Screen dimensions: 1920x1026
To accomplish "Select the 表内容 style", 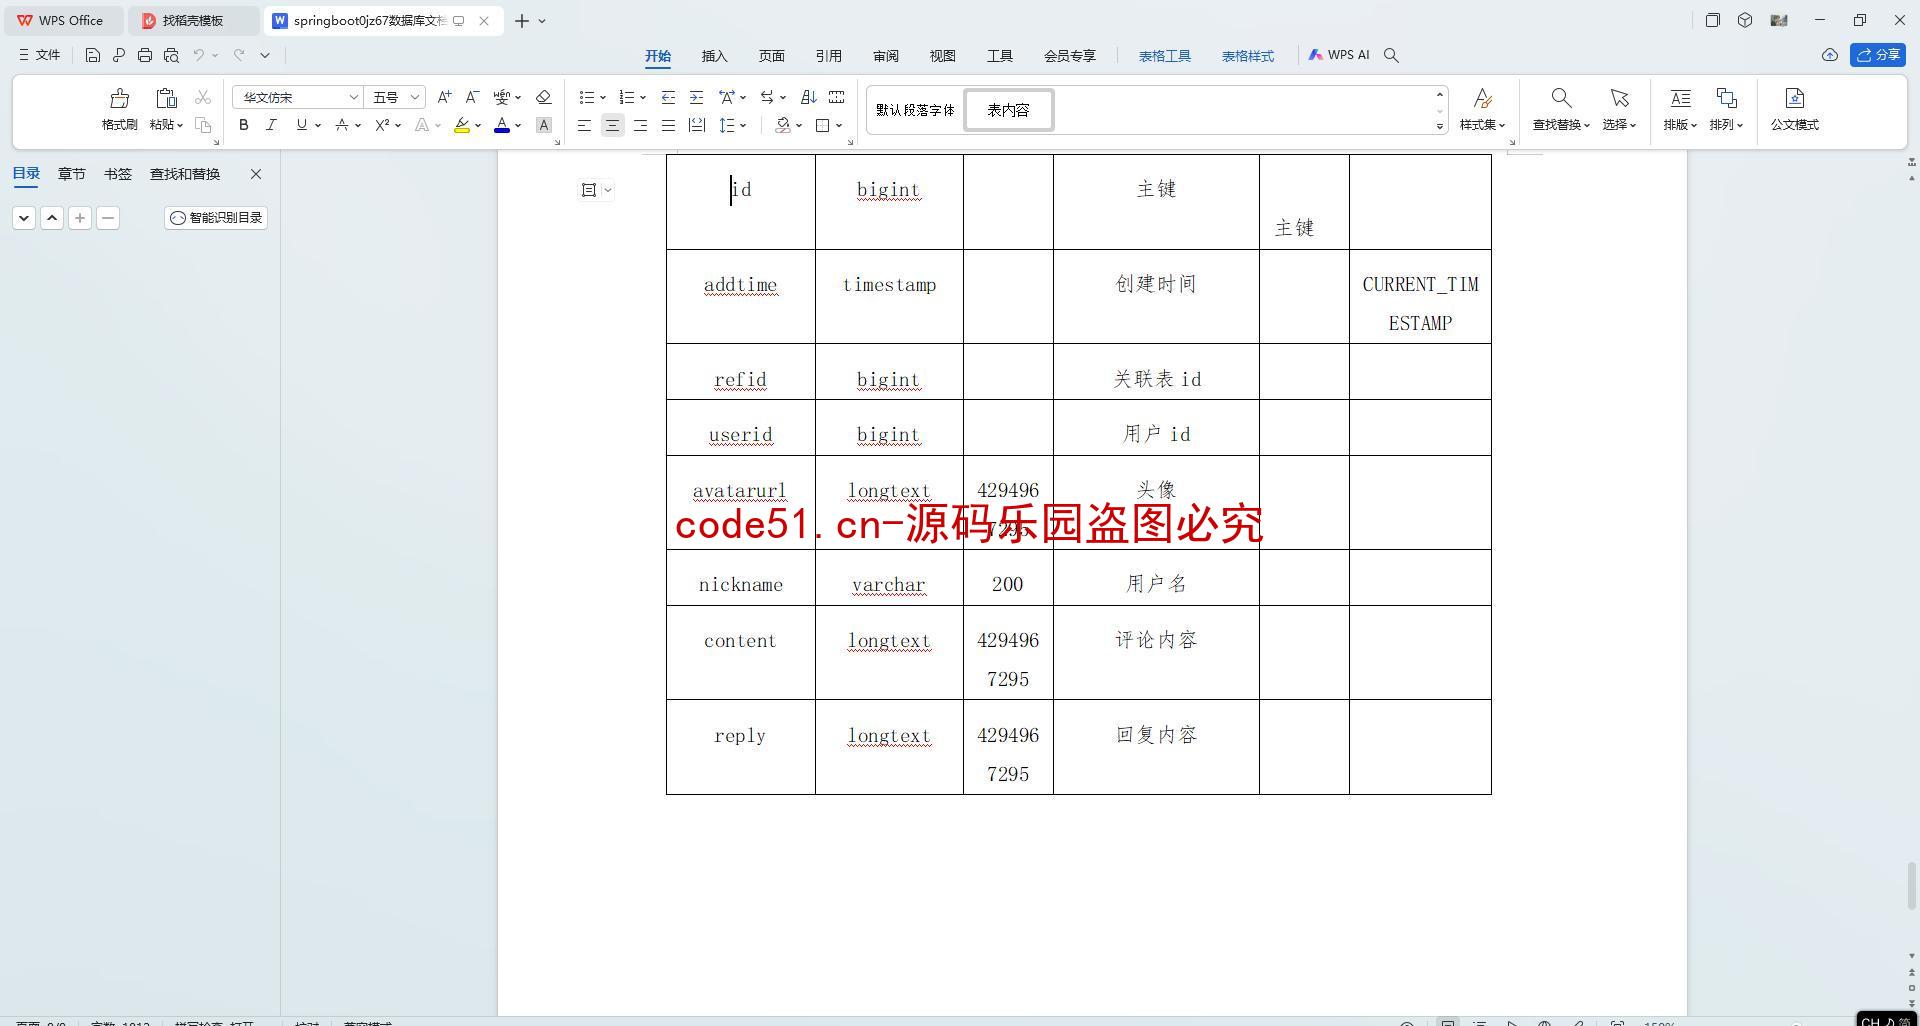I will coord(1008,110).
